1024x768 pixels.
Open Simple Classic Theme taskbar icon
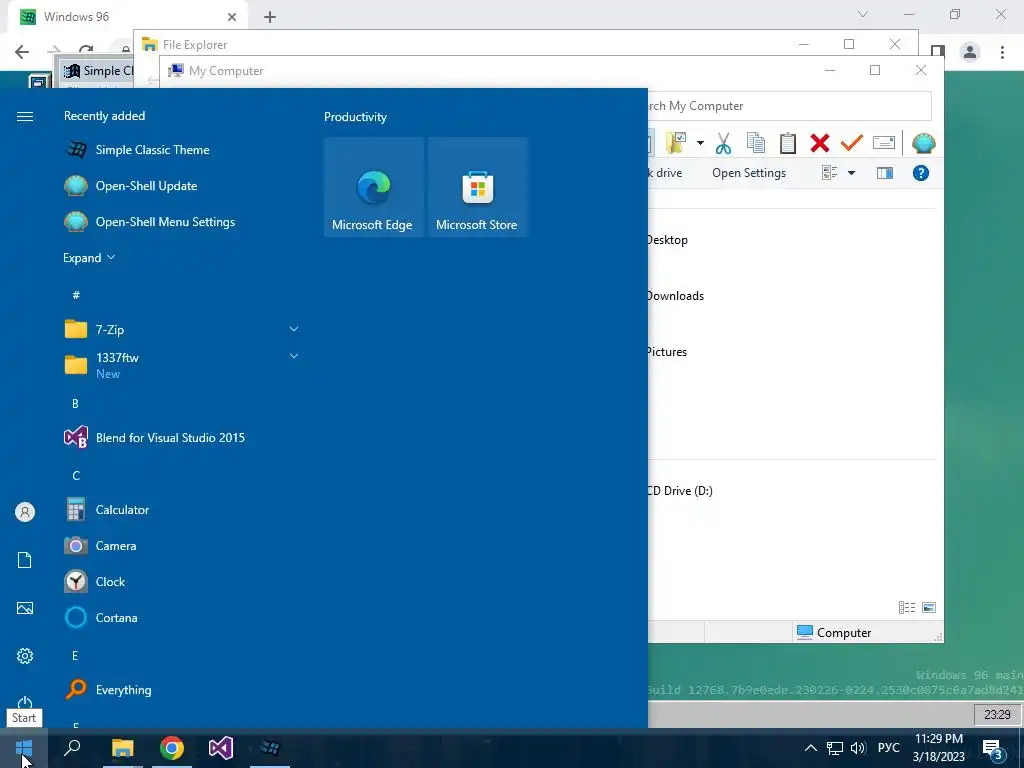coord(270,748)
